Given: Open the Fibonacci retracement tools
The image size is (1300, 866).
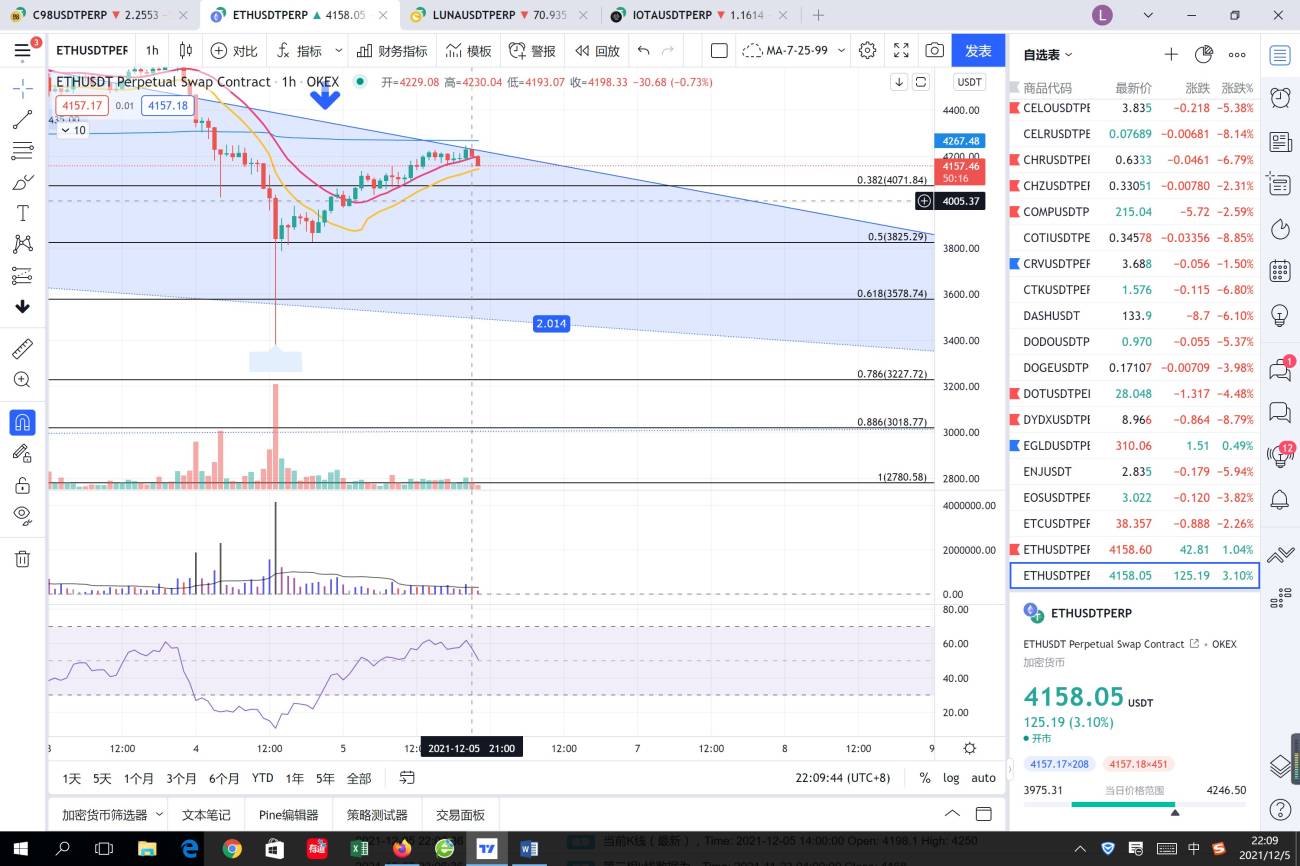Looking at the screenshot, I should click(22, 151).
